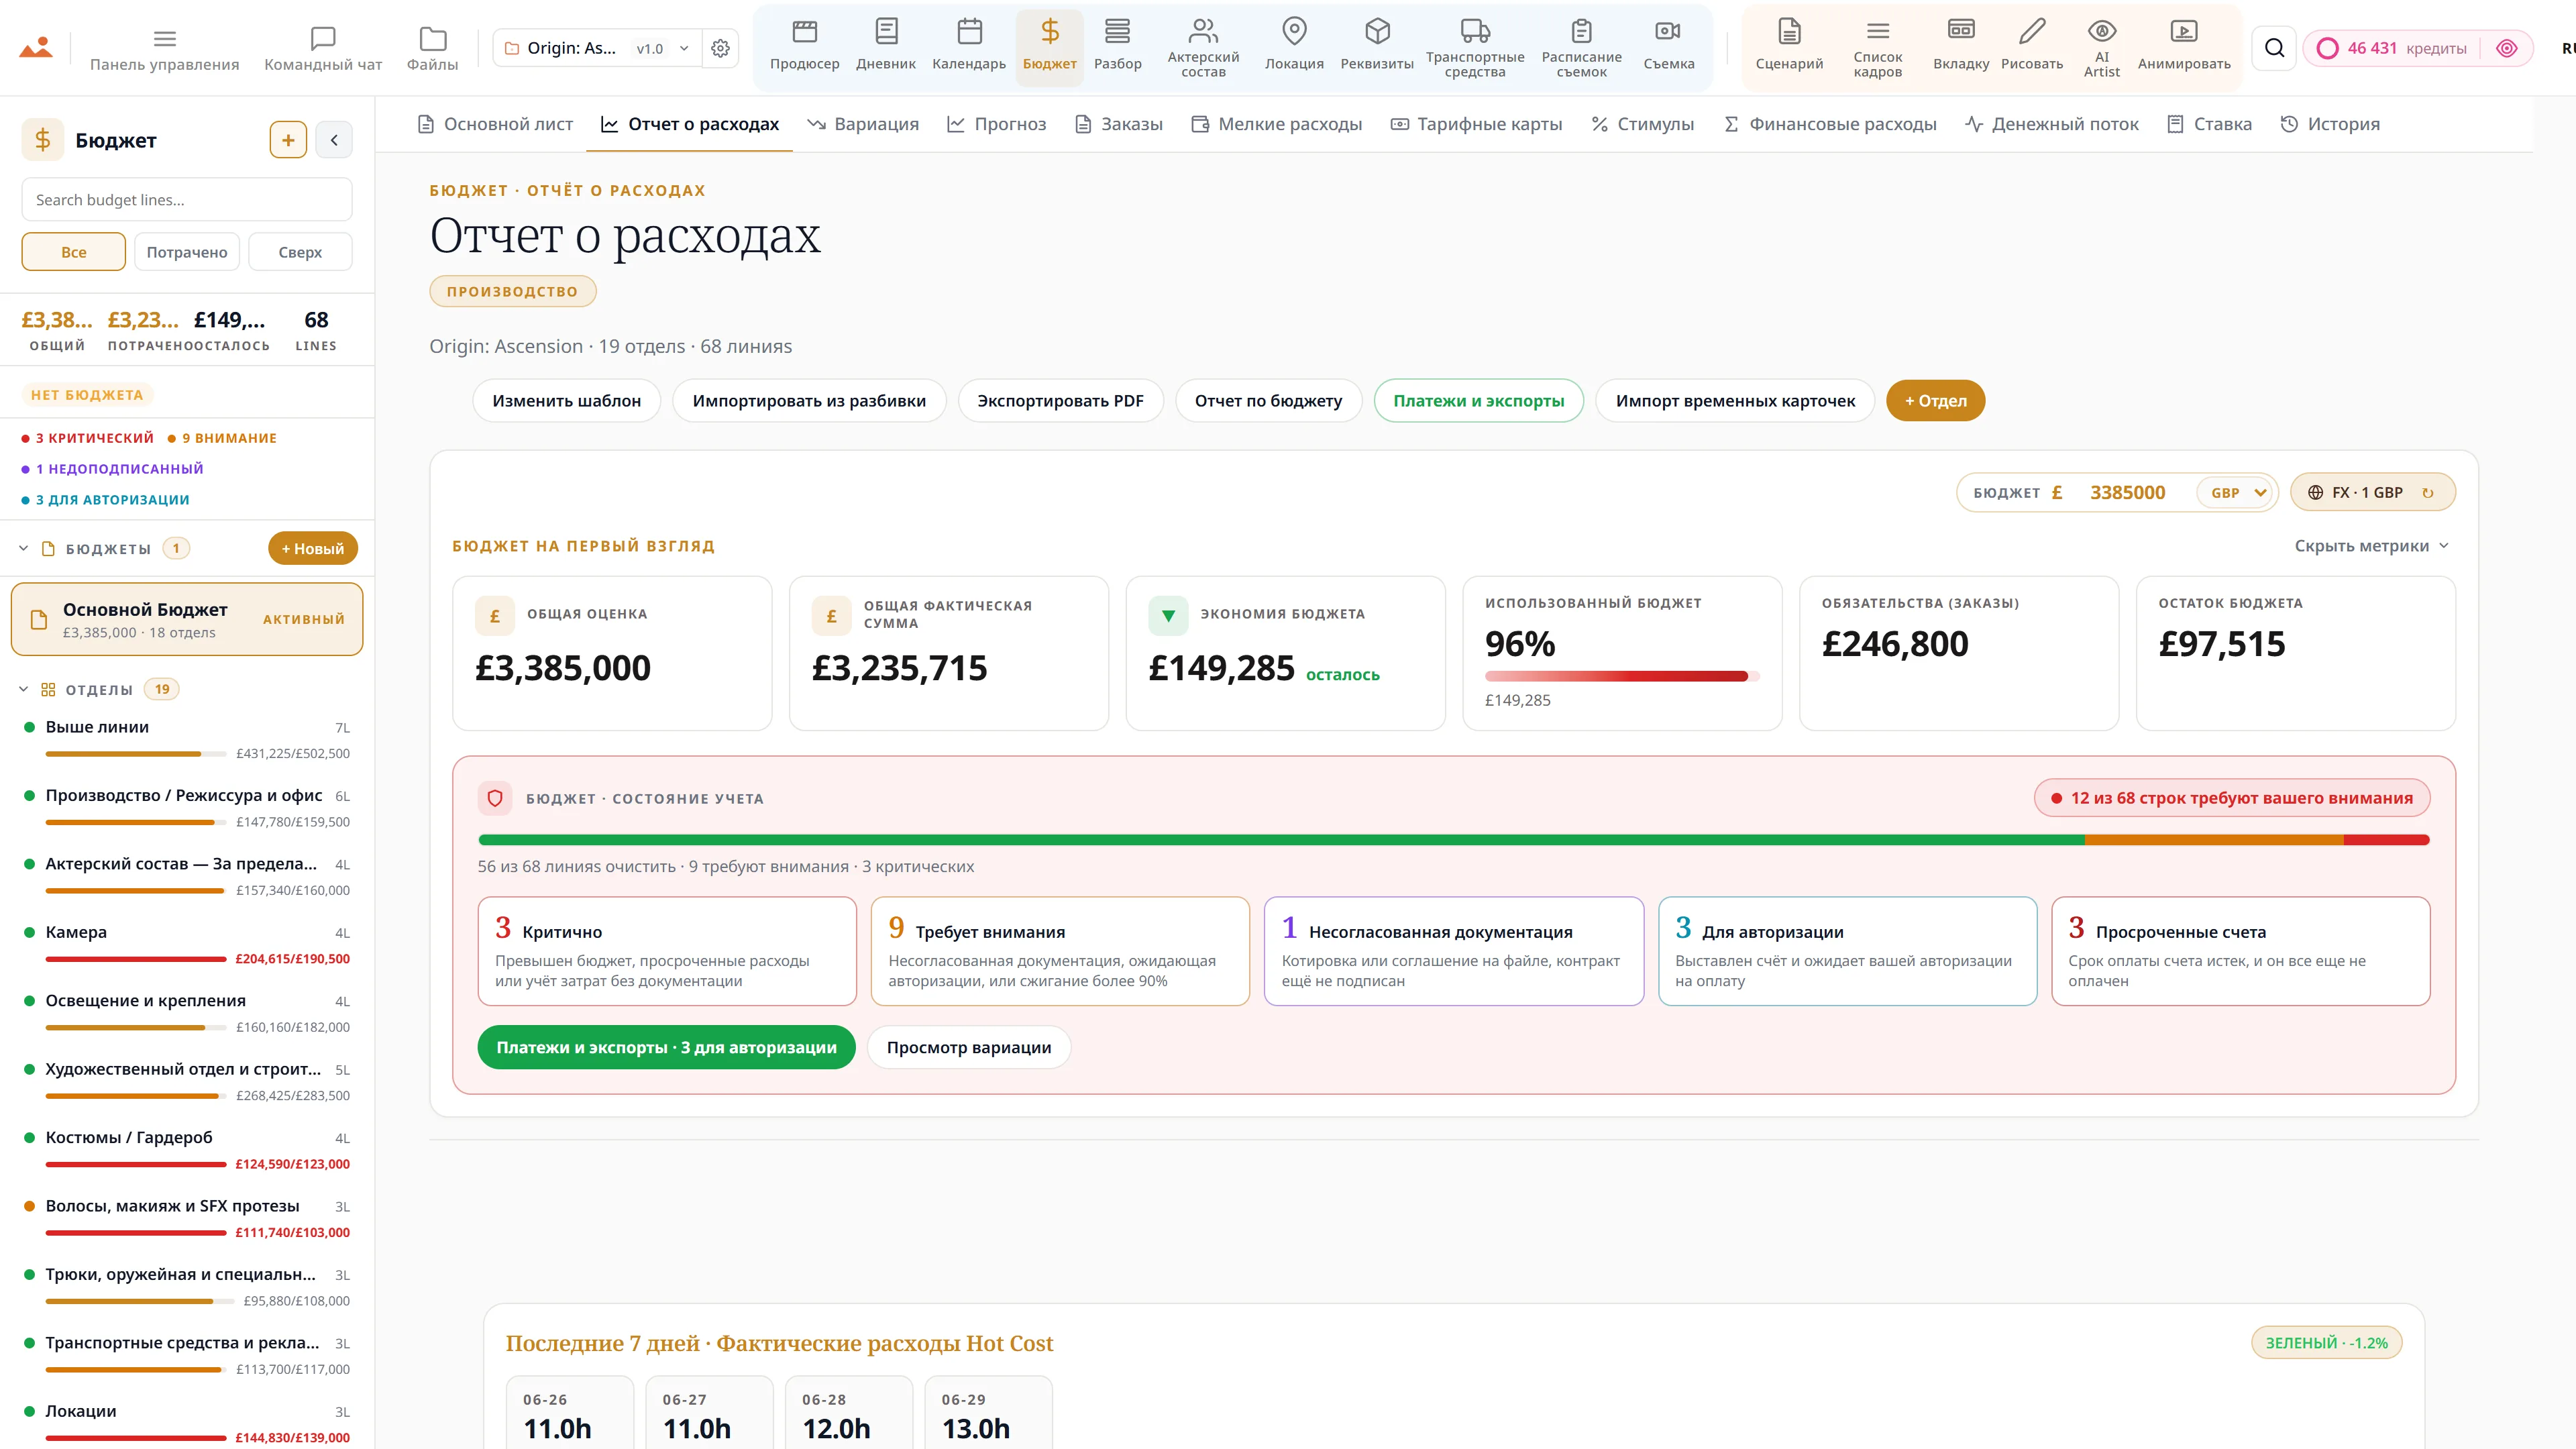Open the GBP currency dropdown

click(2236, 493)
